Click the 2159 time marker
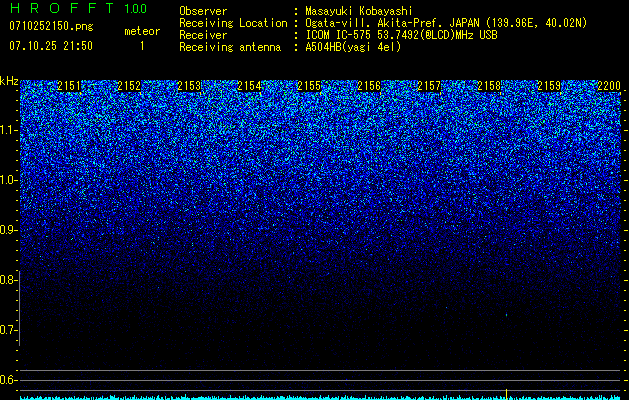 tap(549, 86)
